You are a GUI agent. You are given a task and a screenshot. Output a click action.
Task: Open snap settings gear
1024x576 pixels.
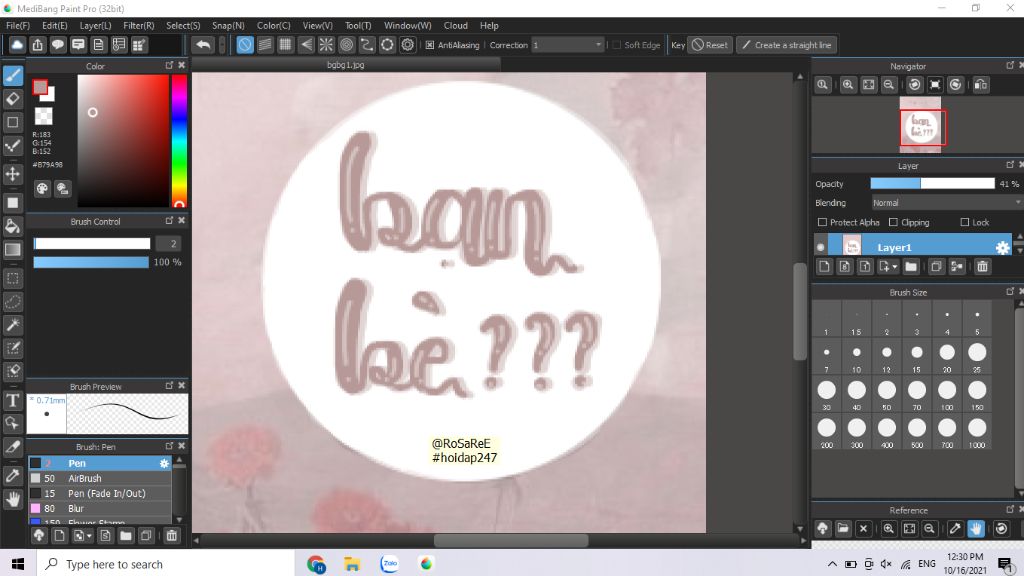[408, 45]
